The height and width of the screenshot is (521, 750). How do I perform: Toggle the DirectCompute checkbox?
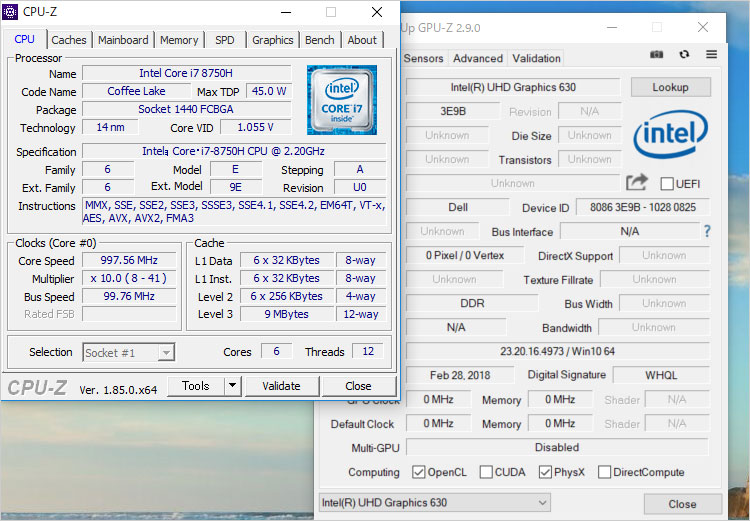point(604,472)
